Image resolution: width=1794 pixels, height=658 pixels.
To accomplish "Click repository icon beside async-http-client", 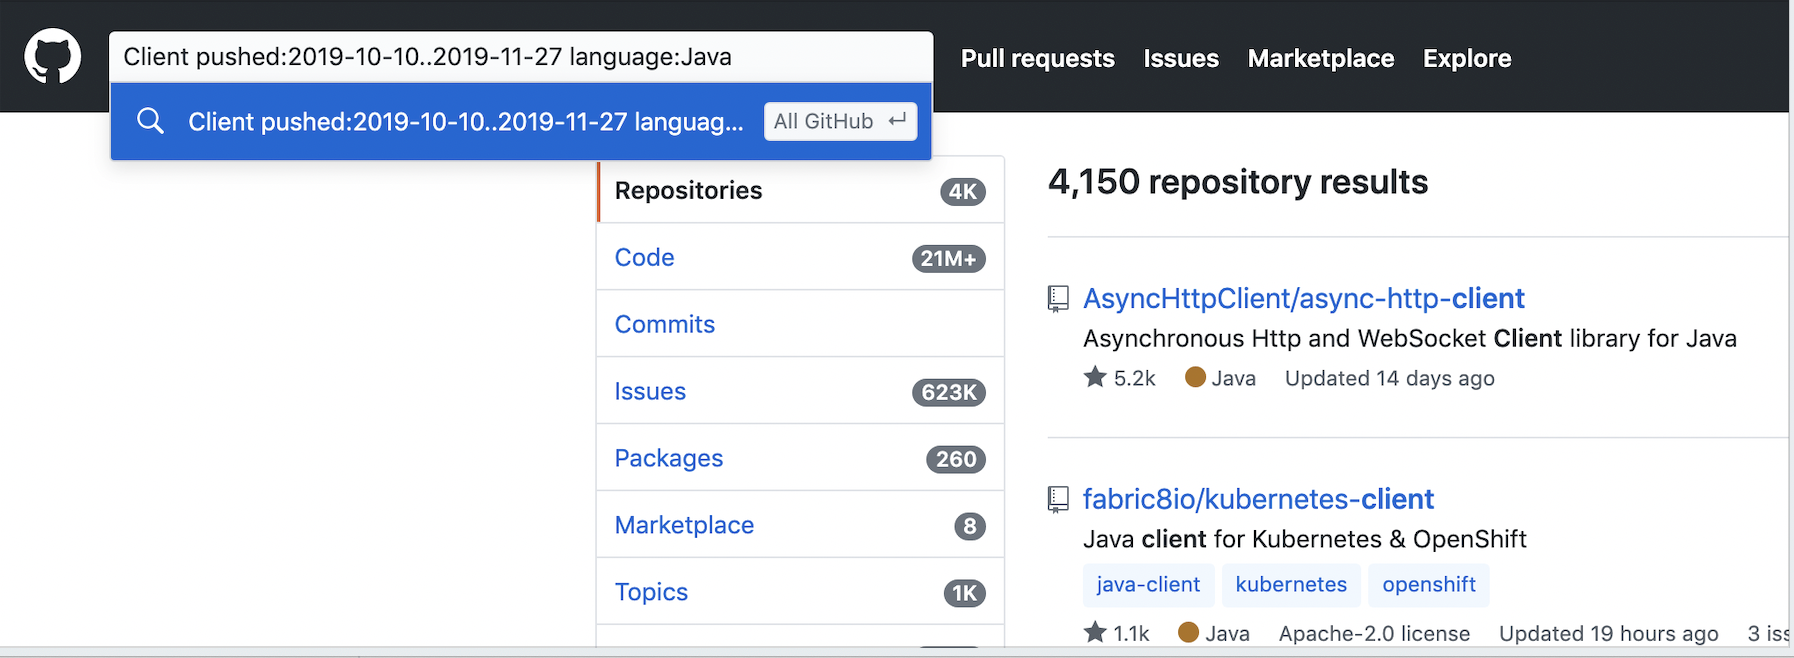I will pos(1058,298).
